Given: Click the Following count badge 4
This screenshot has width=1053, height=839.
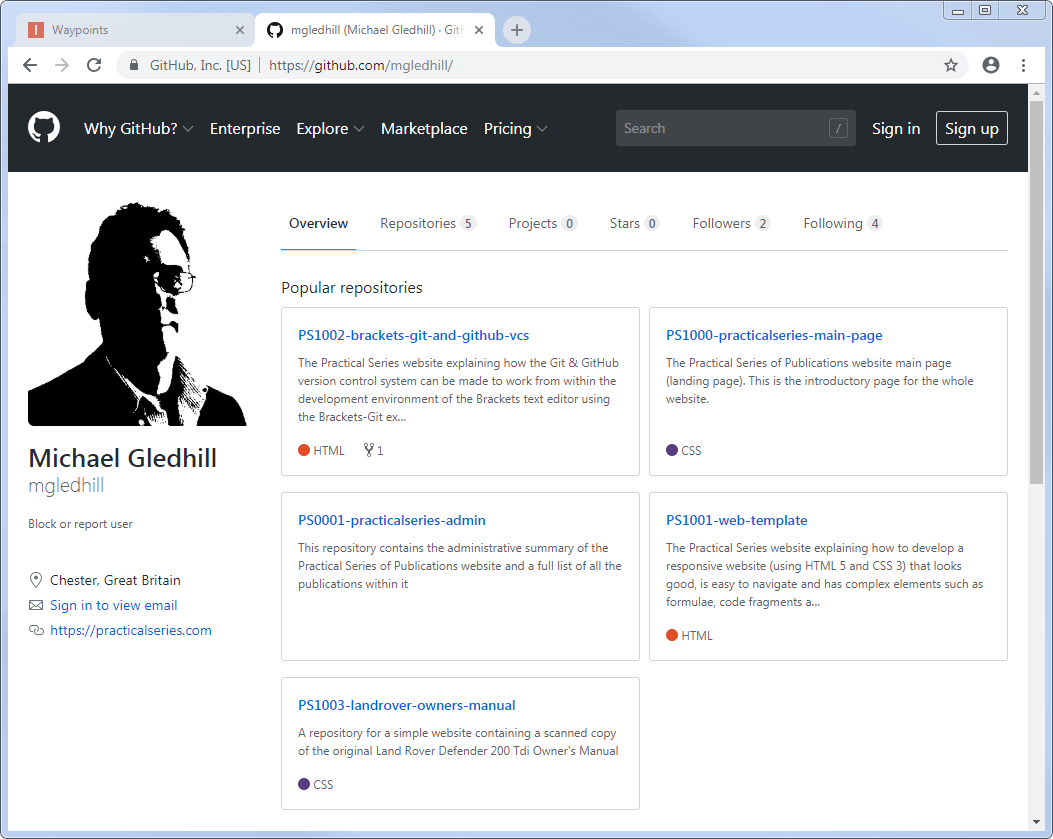Looking at the screenshot, I should 874,223.
